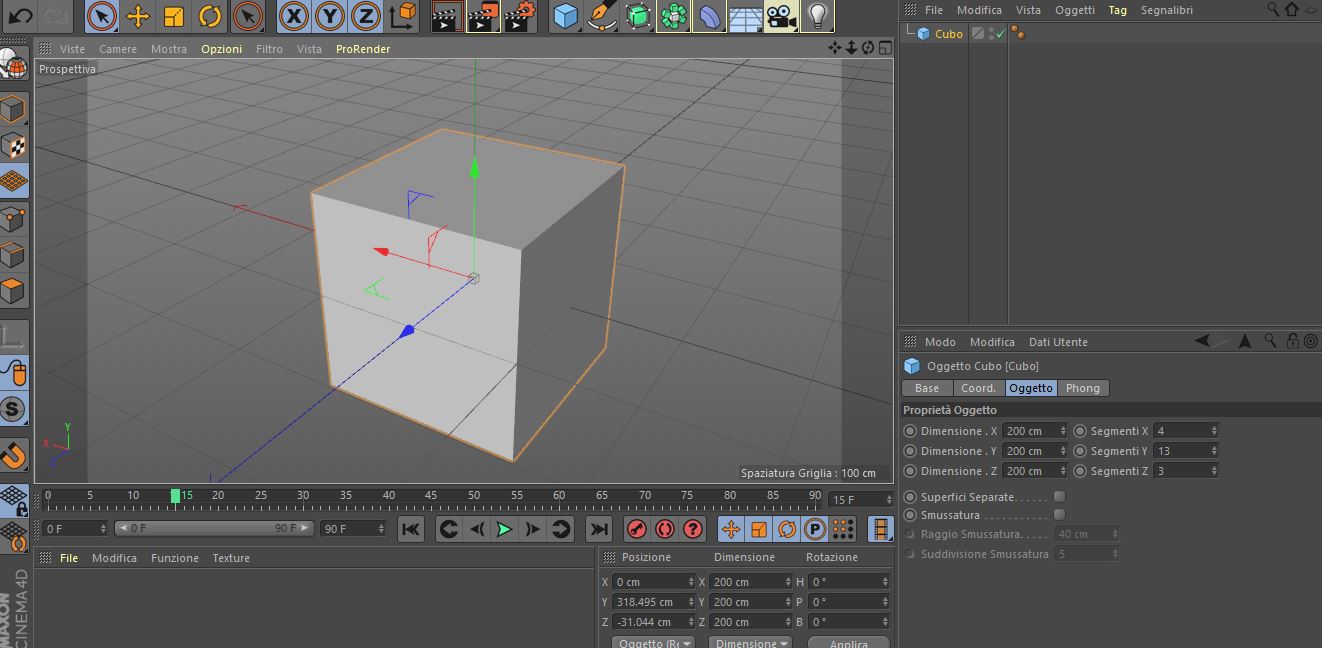Viewport: 1322px width, 648px height.
Task: Toggle the Autokeying button
Action: click(665, 529)
